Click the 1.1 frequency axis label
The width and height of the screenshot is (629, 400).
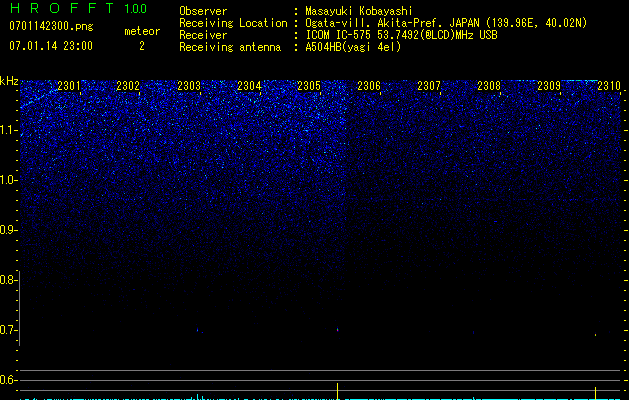click(9, 130)
